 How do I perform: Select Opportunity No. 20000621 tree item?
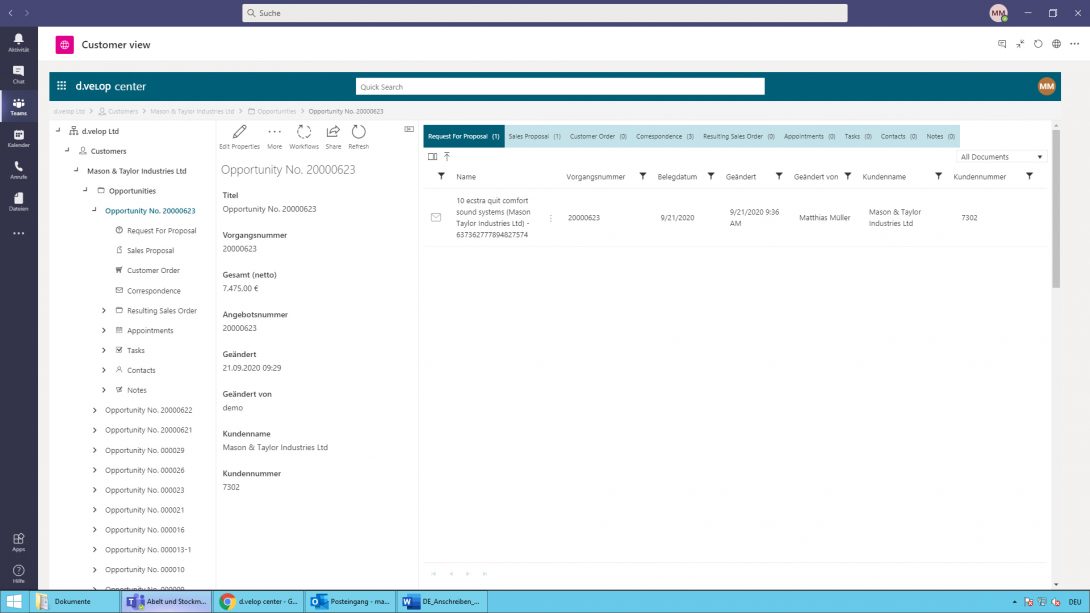point(149,430)
